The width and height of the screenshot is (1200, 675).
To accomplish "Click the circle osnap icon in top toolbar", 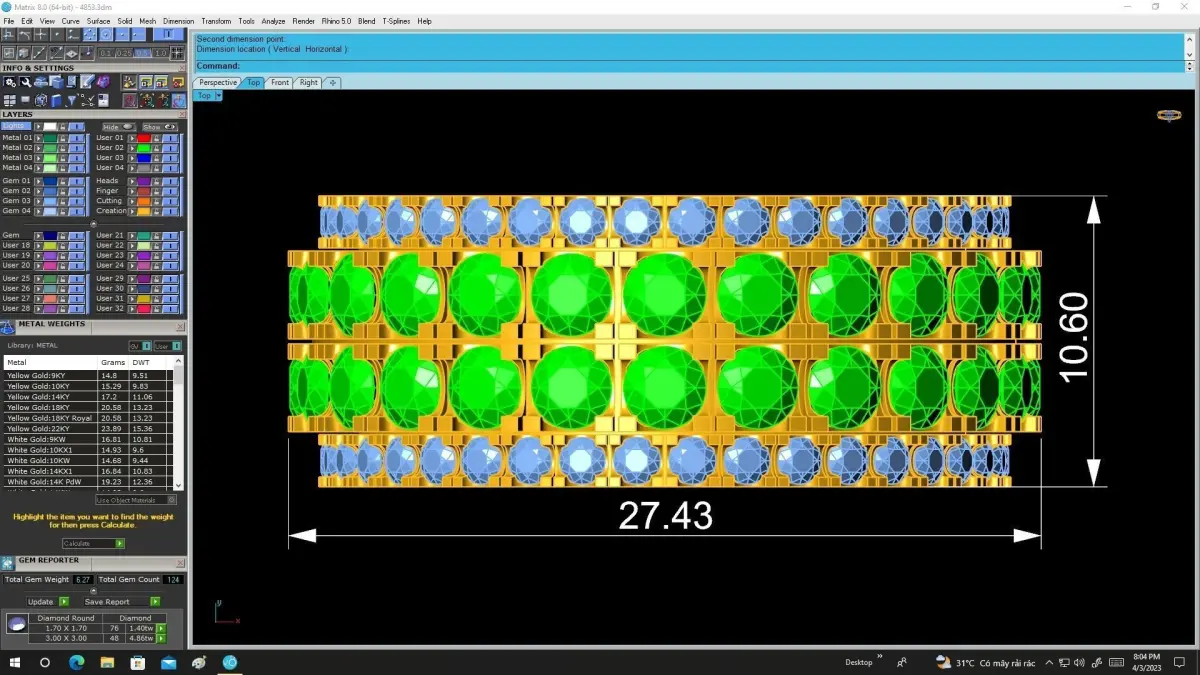I will pos(106,34).
